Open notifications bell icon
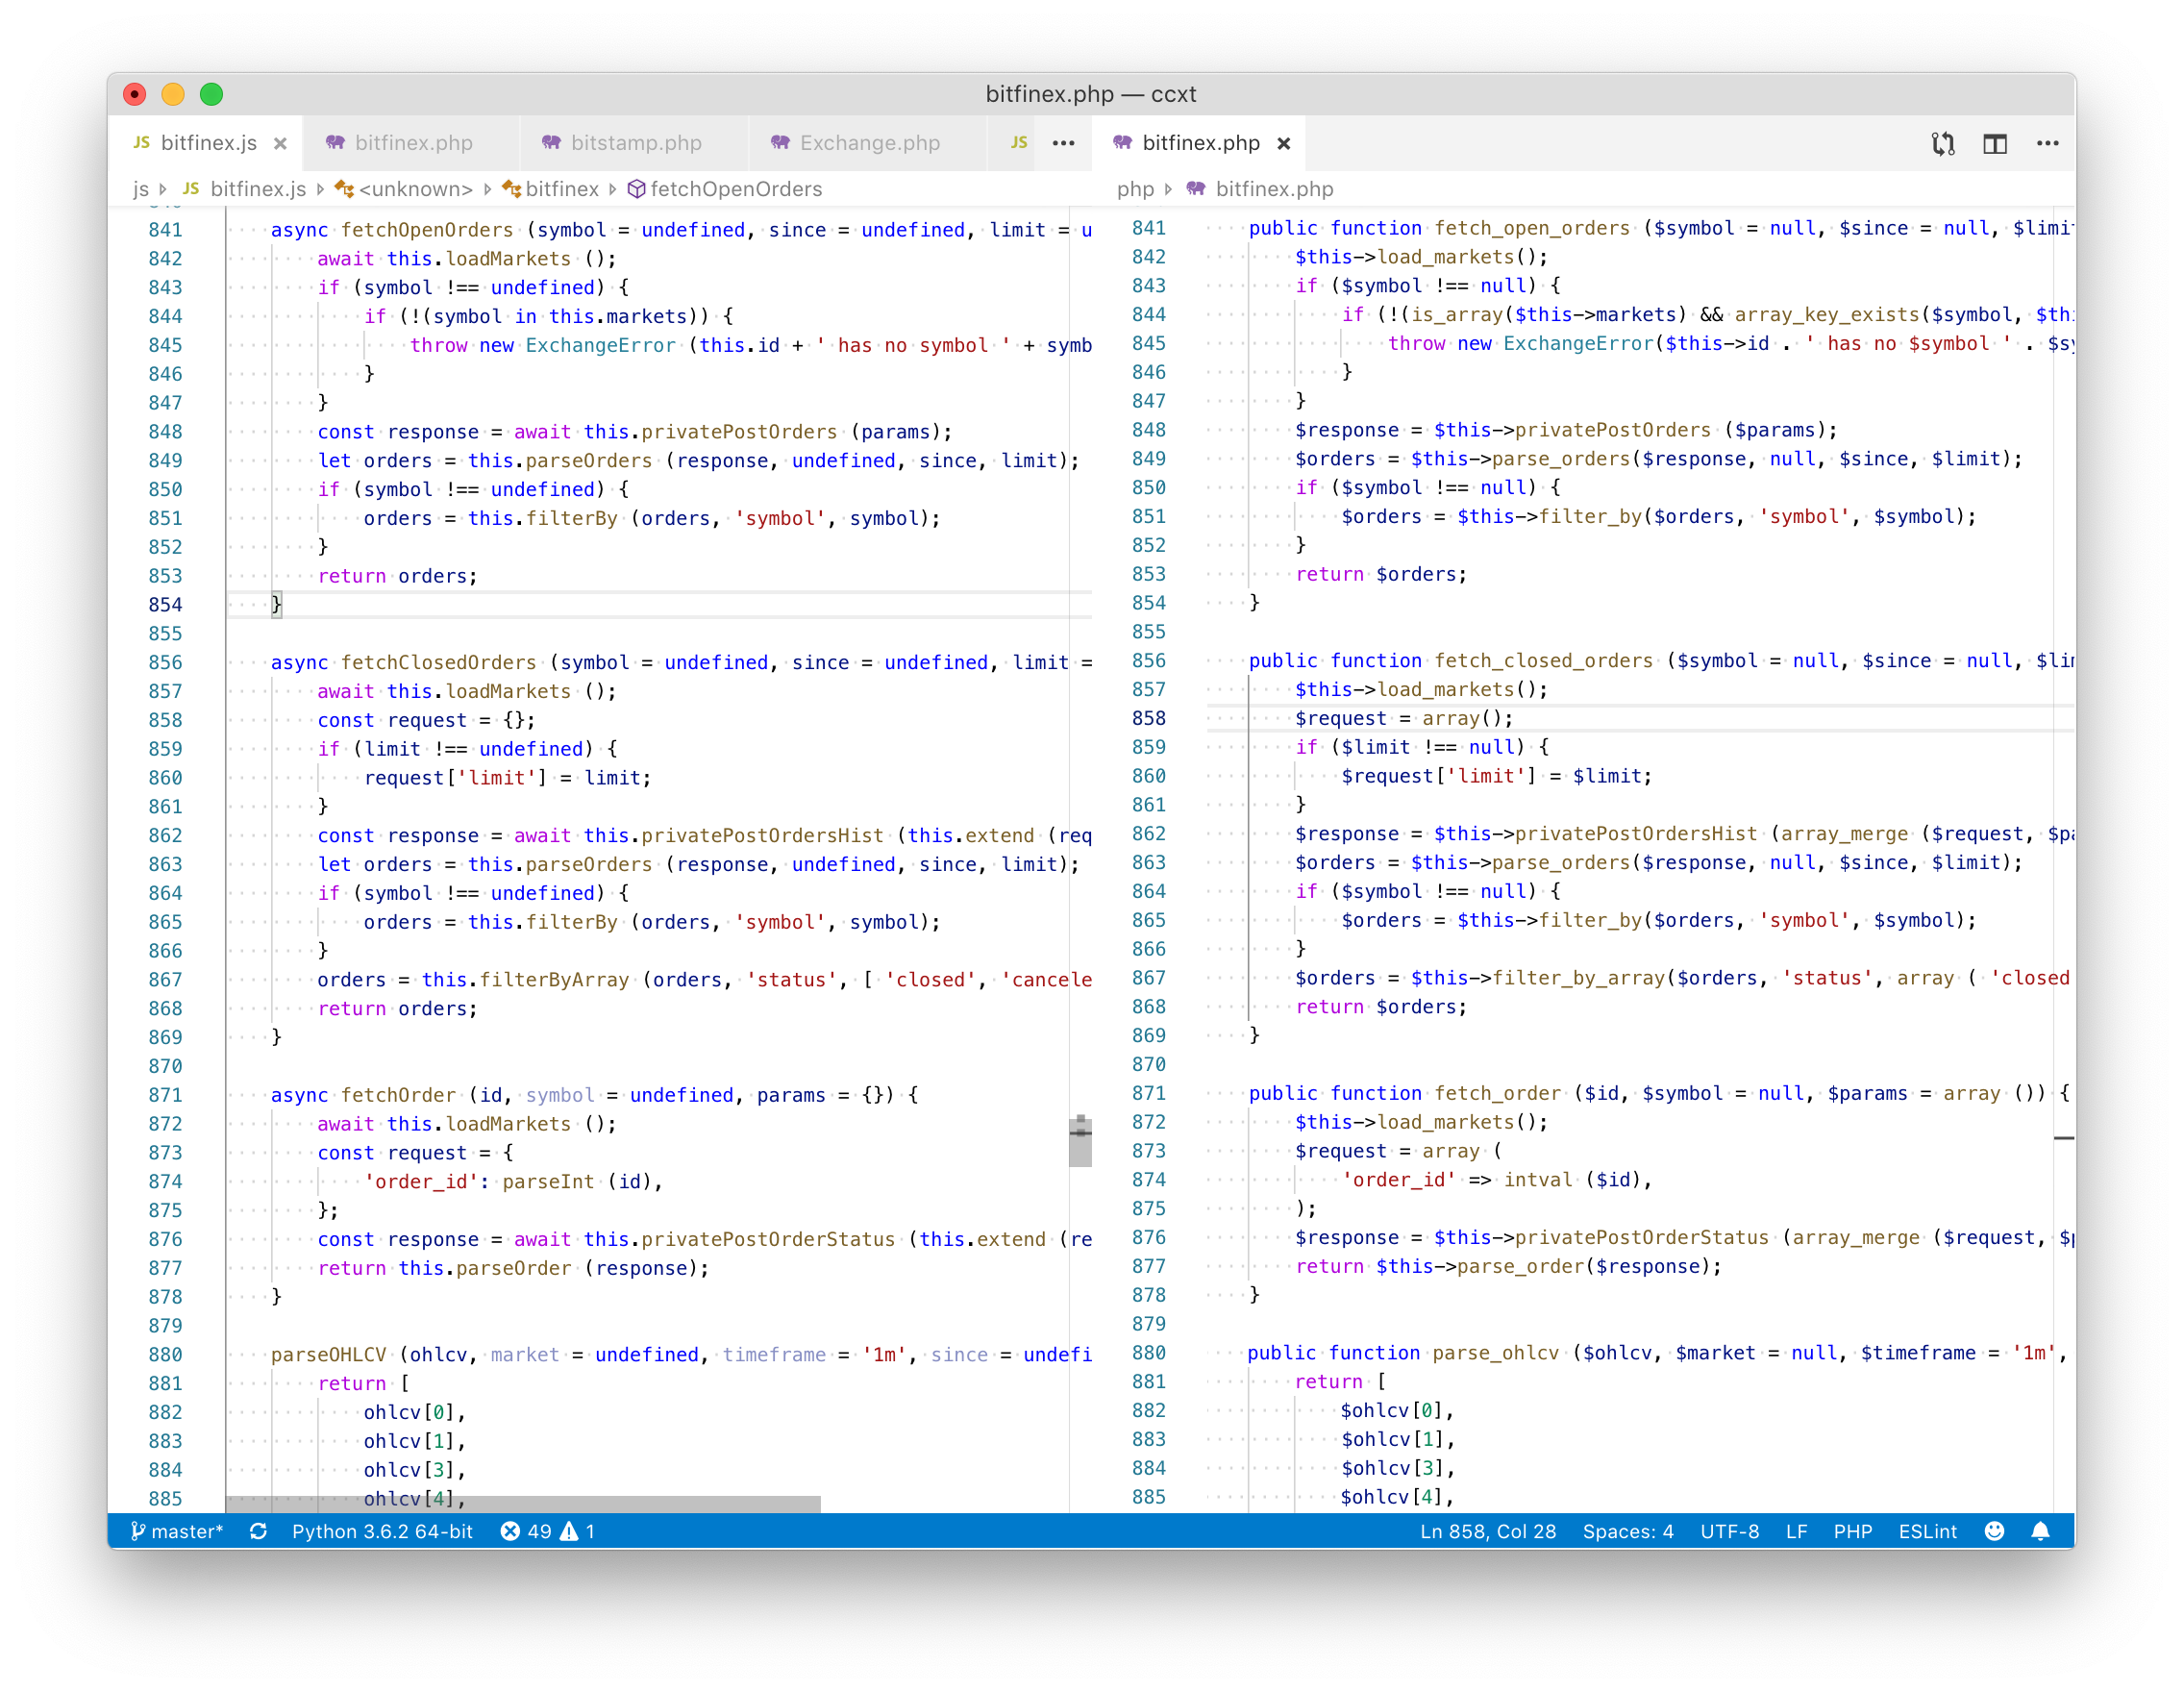This screenshot has width=2184, height=1692. pyautogui.click(x=2040, y=1531)
